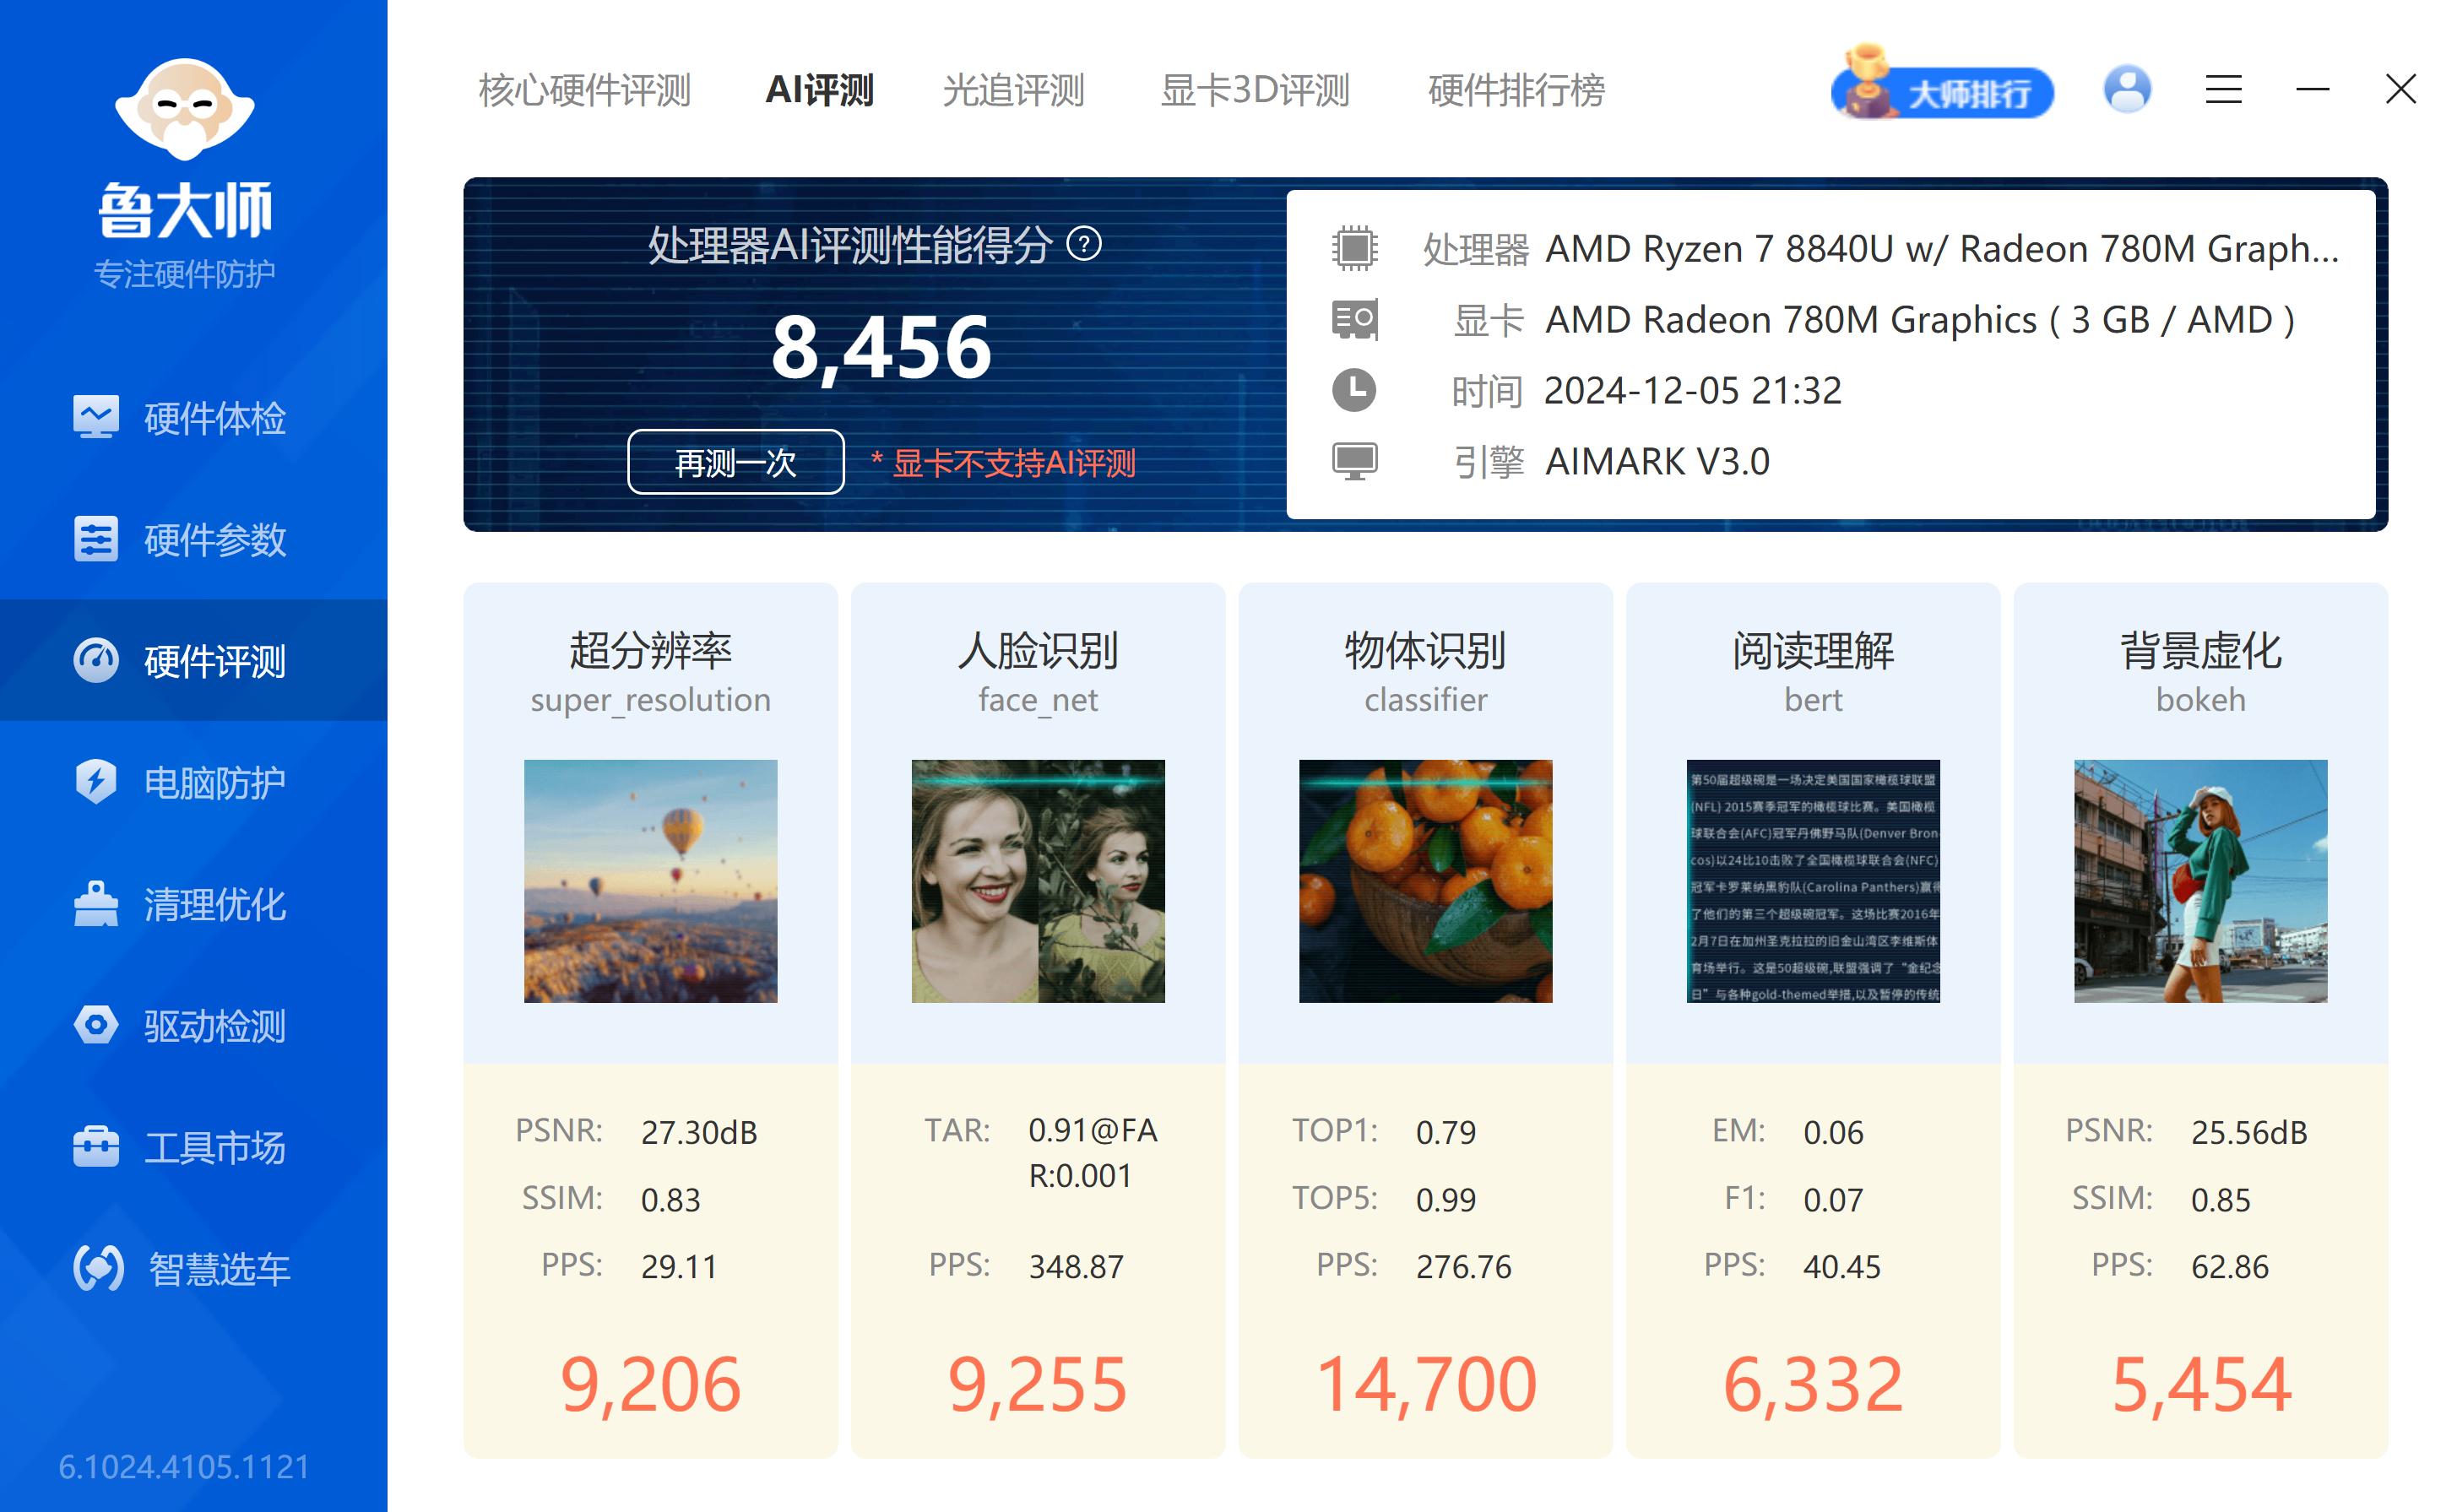Click the 显卡不支持AI评测 notice
This screenshot has width=2457, height=1512.
1003,463
